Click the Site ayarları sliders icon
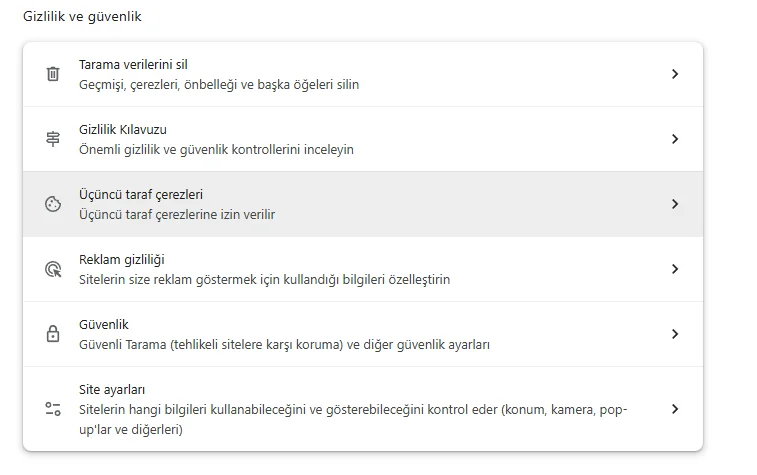757x475 pixels. coord(53,408)
